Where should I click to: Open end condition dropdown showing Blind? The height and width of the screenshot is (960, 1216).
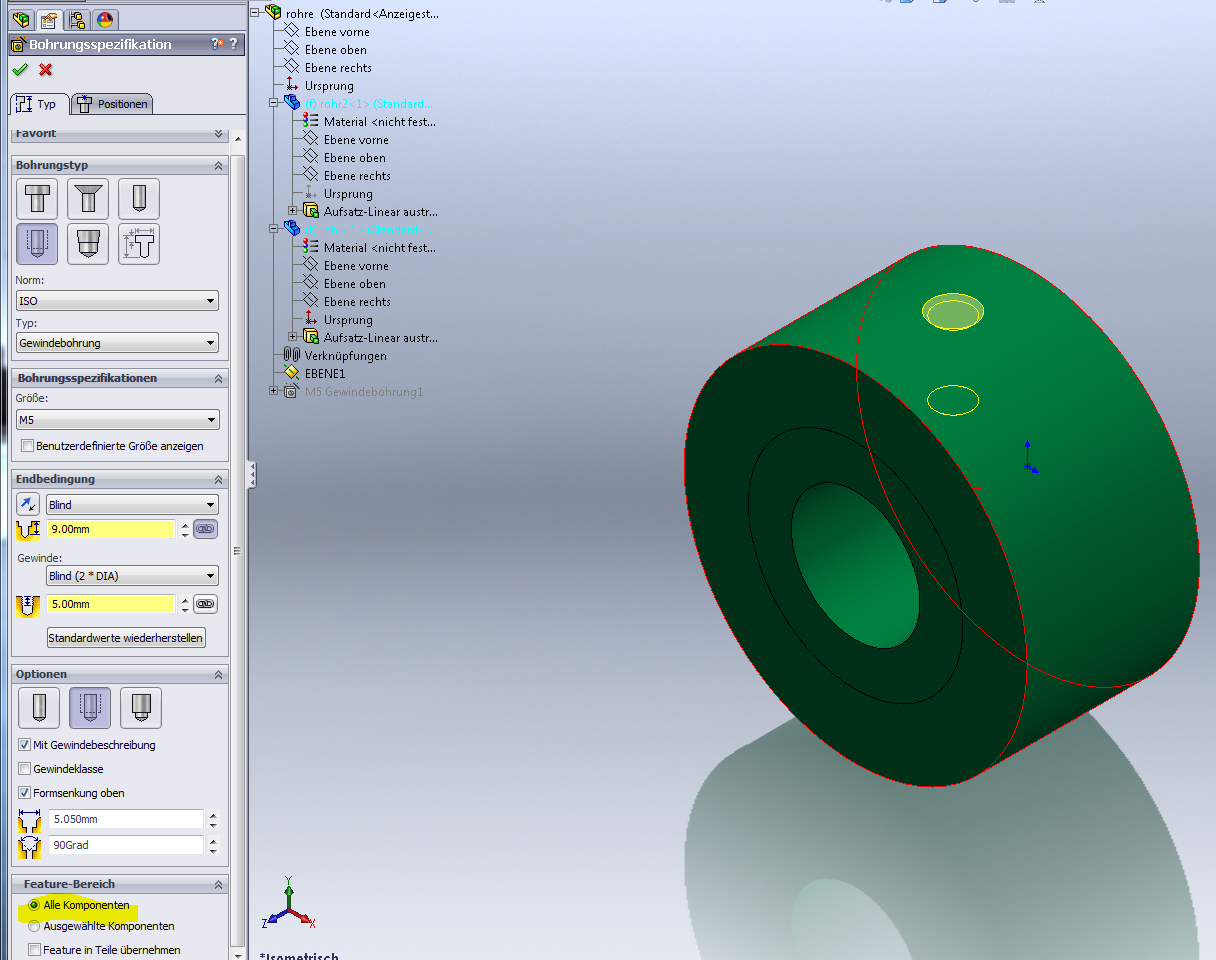coord(132,505)
